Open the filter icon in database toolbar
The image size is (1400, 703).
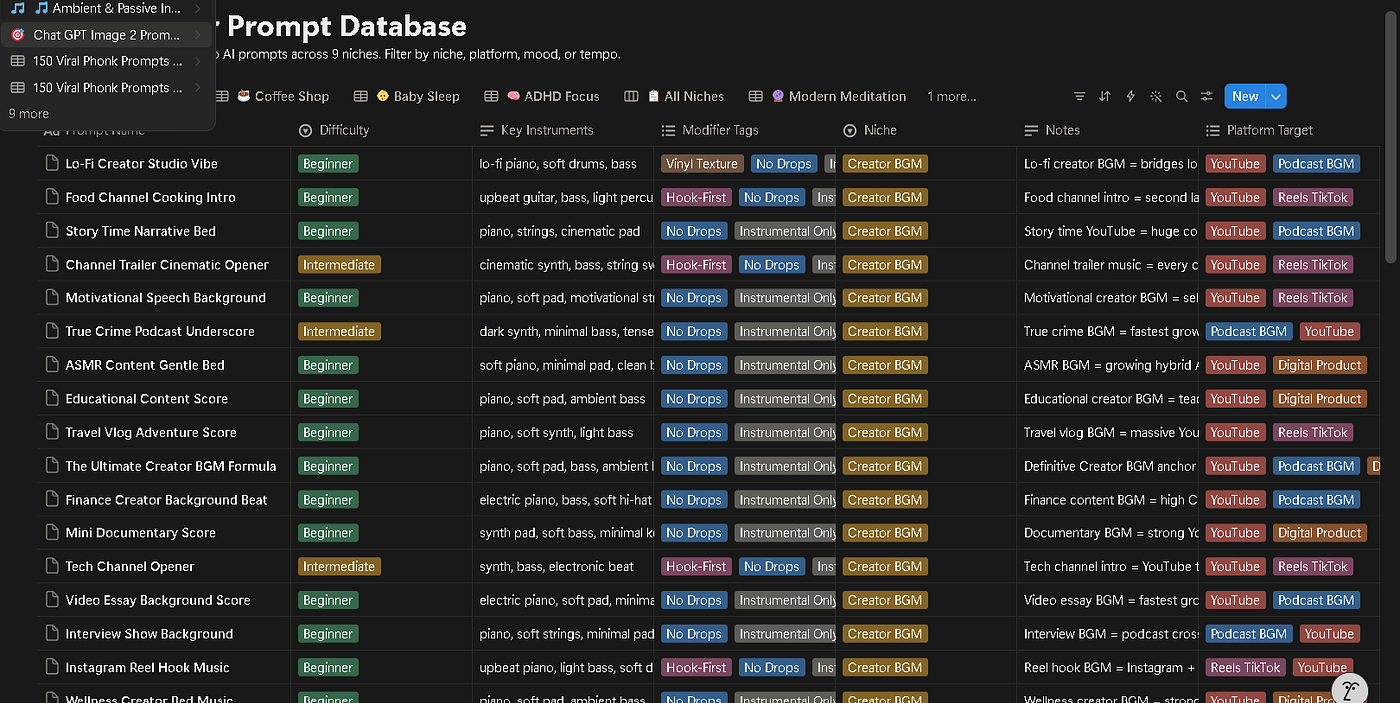coord(1079,96)
